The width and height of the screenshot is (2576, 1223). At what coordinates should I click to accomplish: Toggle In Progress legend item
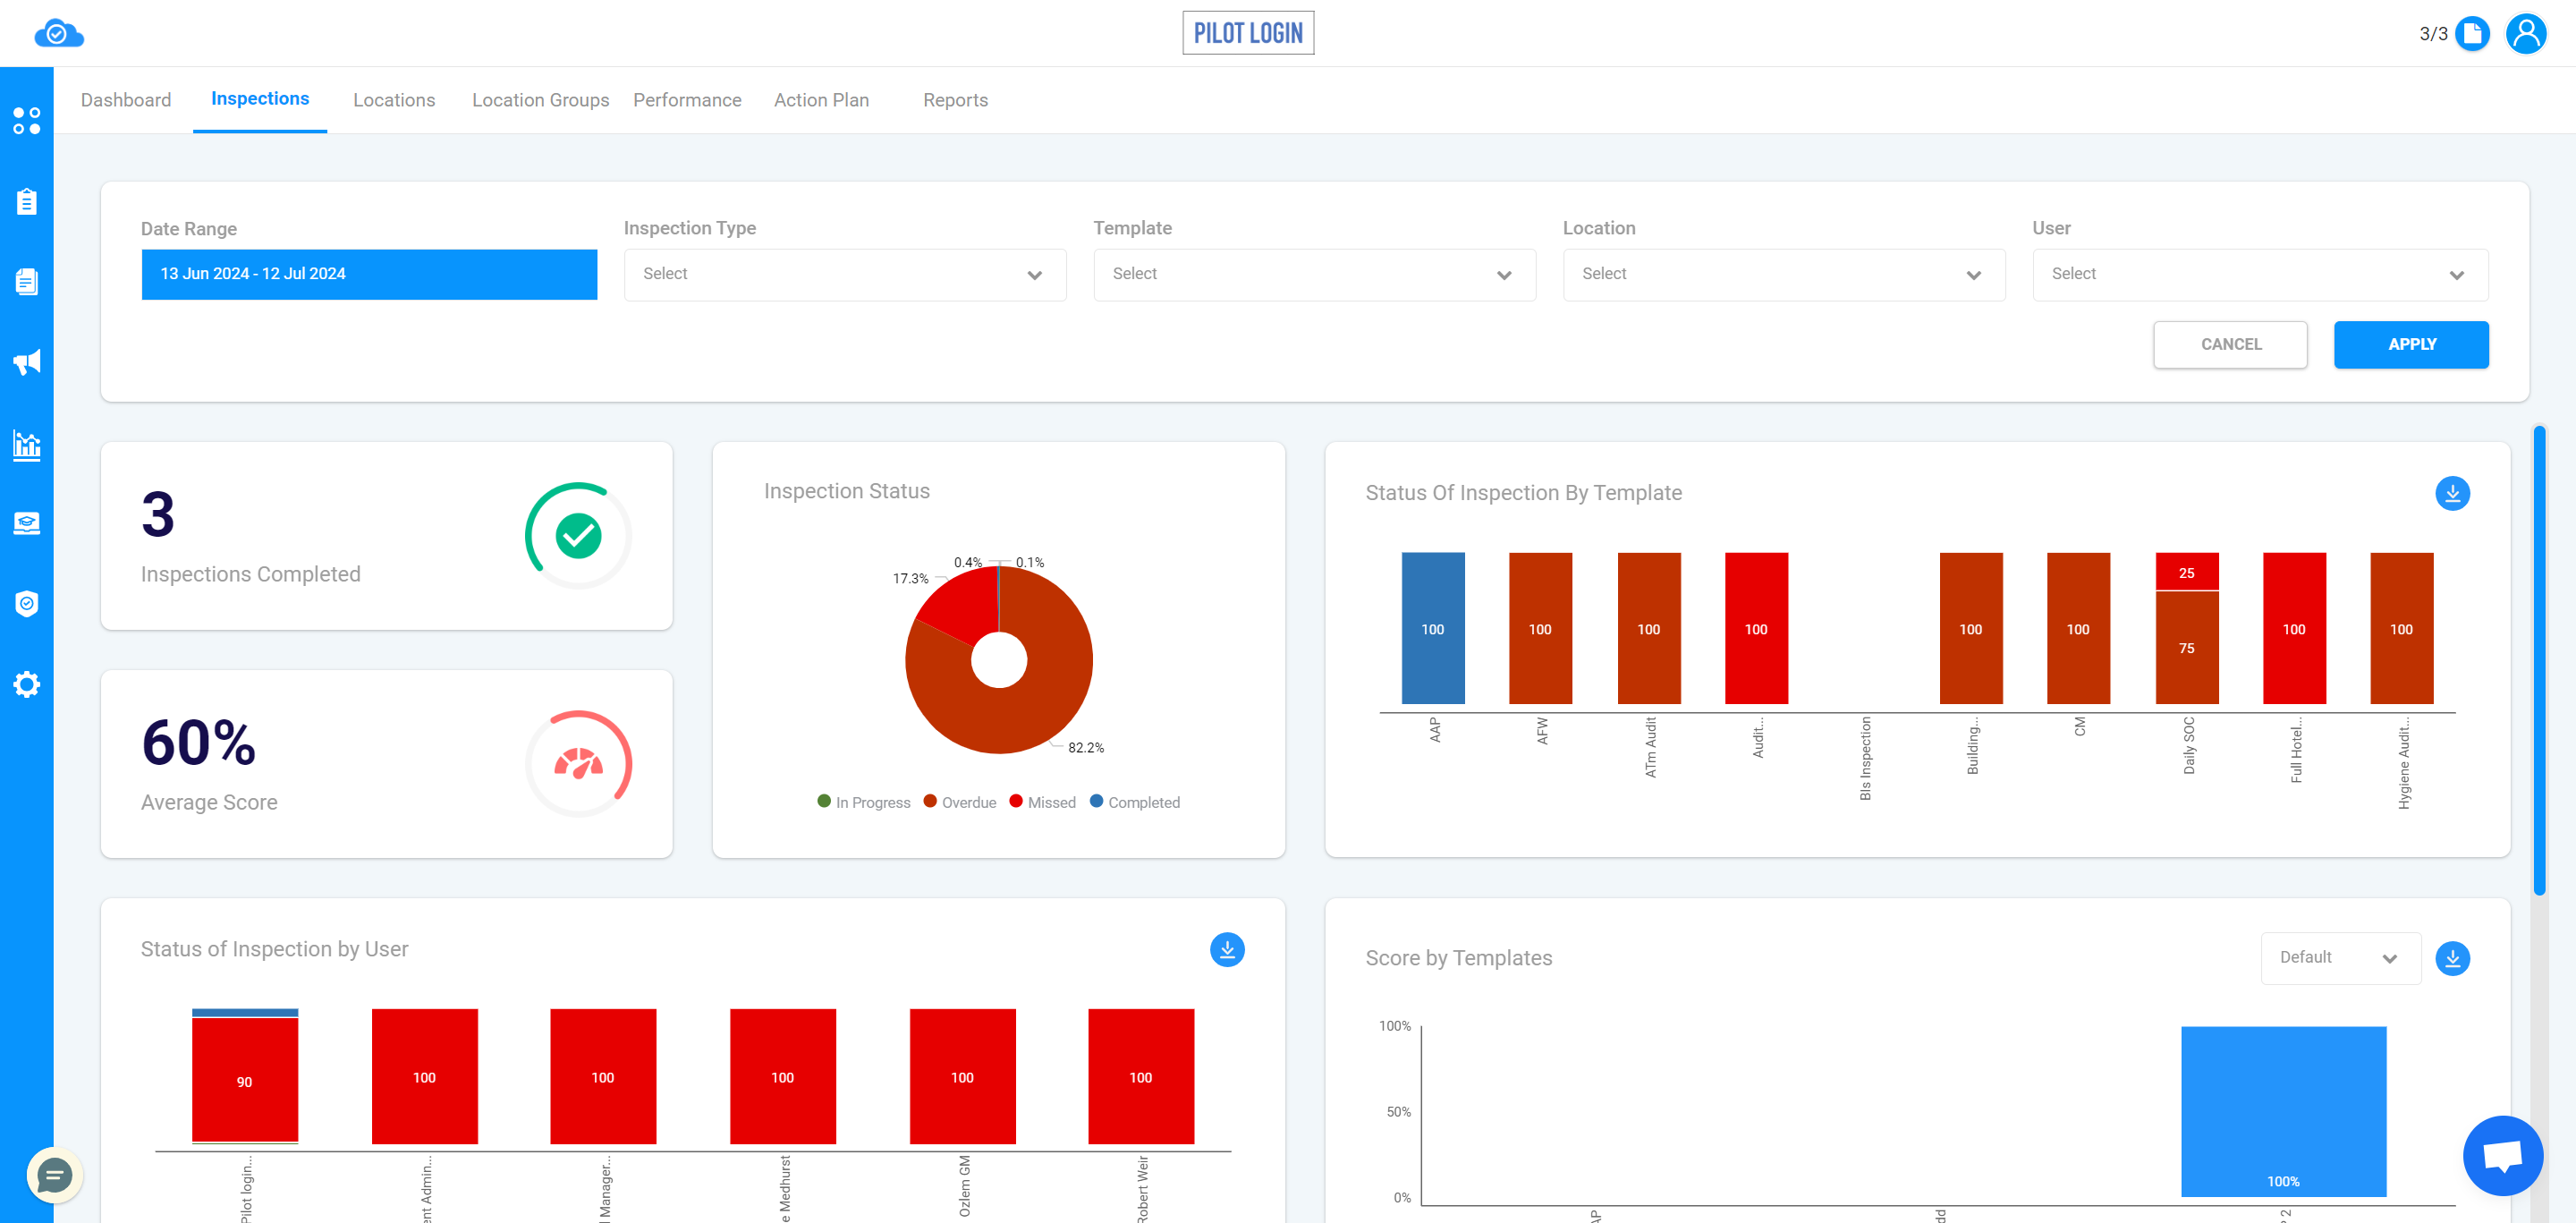pyautogui.click(x=863, y=802)
